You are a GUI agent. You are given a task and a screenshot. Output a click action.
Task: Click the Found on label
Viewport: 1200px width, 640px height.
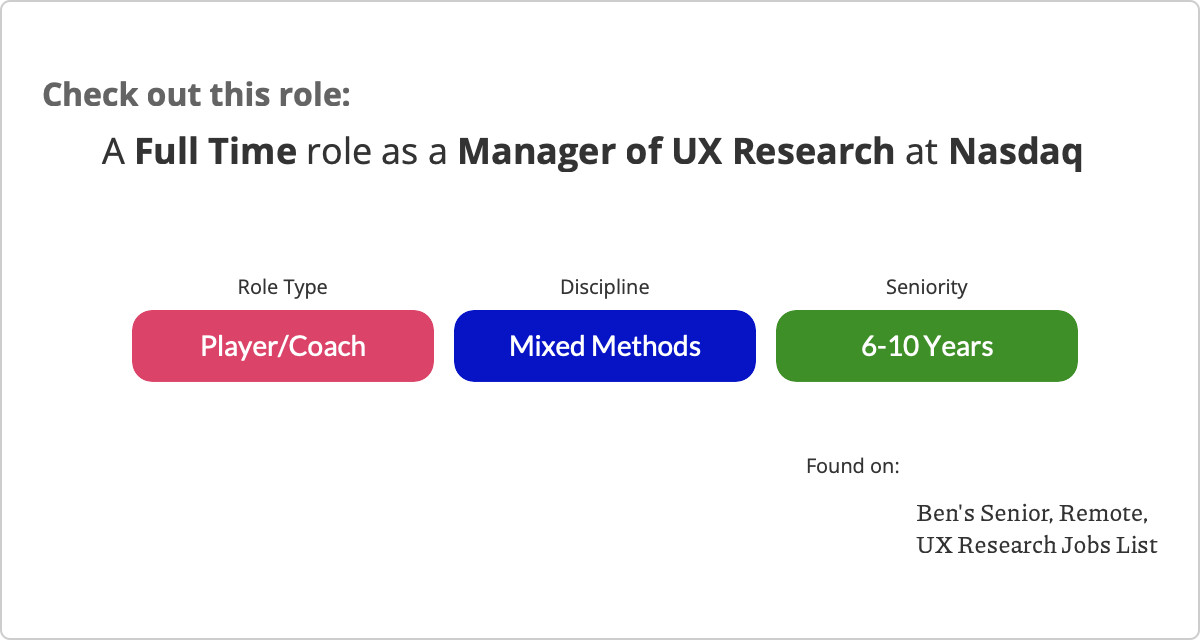853,466
